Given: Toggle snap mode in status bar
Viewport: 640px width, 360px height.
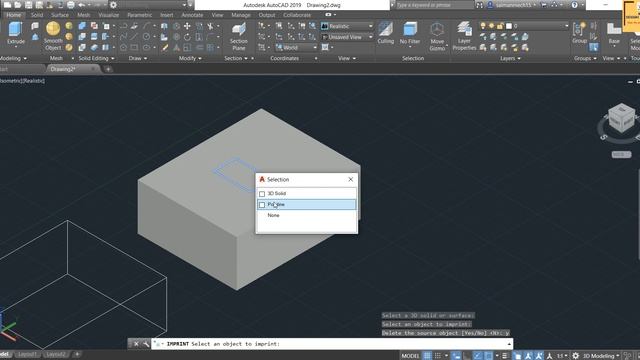Looking at the screenshot, I should coord(438,356).
